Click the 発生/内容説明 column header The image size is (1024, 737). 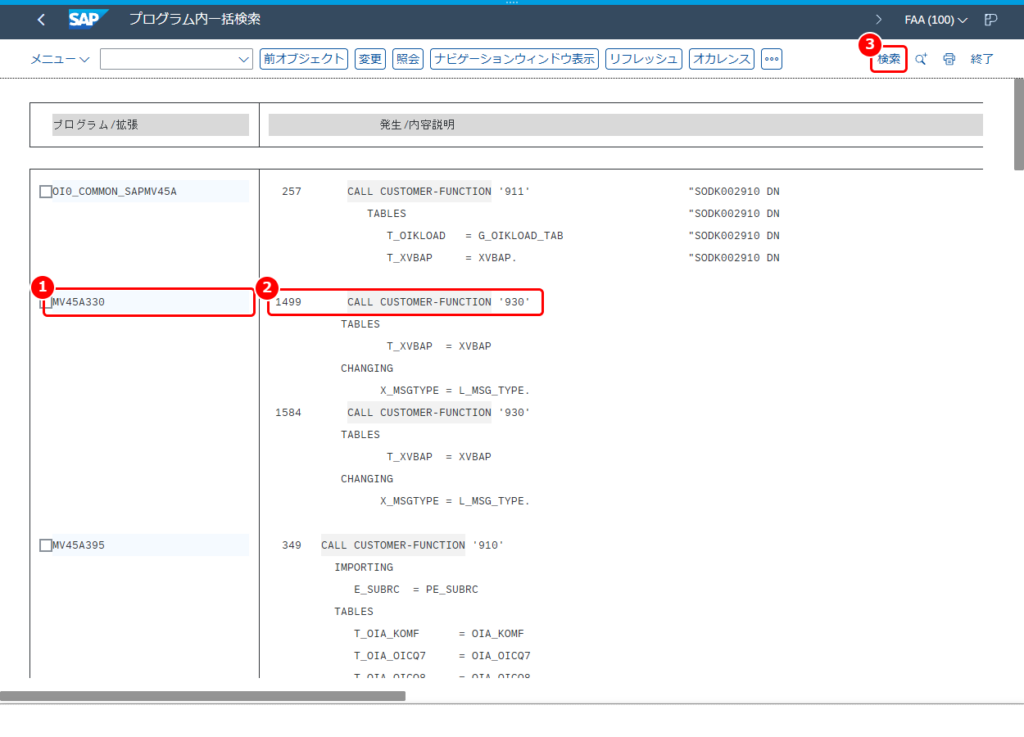(x=626, y=125)
